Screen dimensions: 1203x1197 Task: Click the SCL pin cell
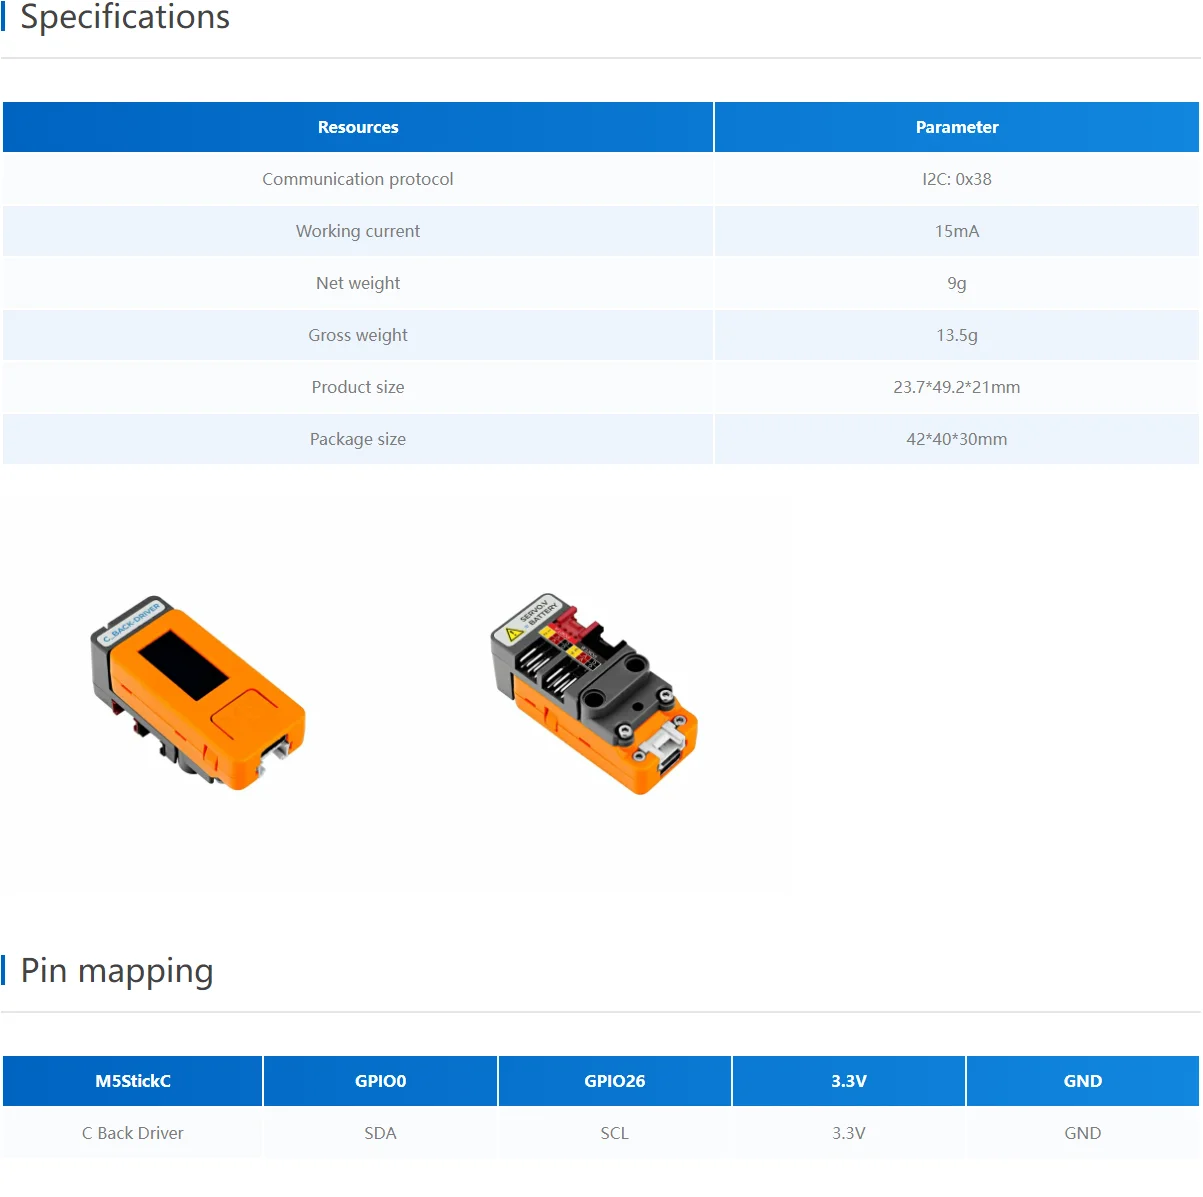[614, 1133]
